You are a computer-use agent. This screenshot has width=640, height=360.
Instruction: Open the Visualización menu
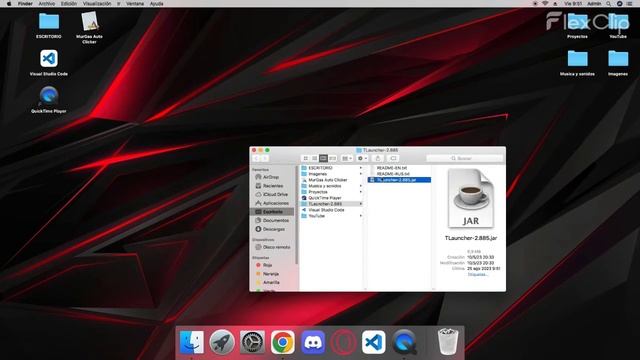click(97, 4)
